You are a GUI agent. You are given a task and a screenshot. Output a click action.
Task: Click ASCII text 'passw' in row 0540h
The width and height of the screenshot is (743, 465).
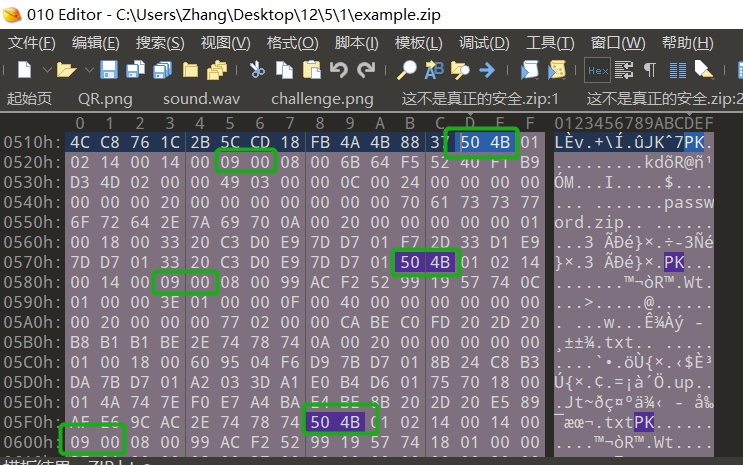click(x=689, y=202)
